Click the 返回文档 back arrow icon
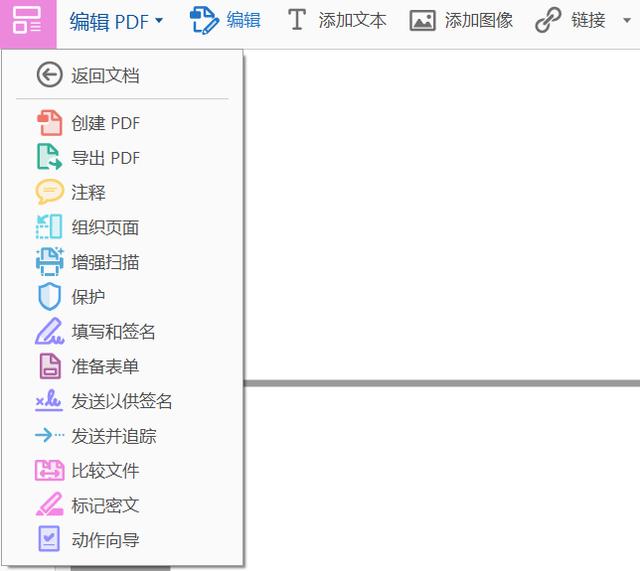The image size is (640, 571). coord(49,75)
